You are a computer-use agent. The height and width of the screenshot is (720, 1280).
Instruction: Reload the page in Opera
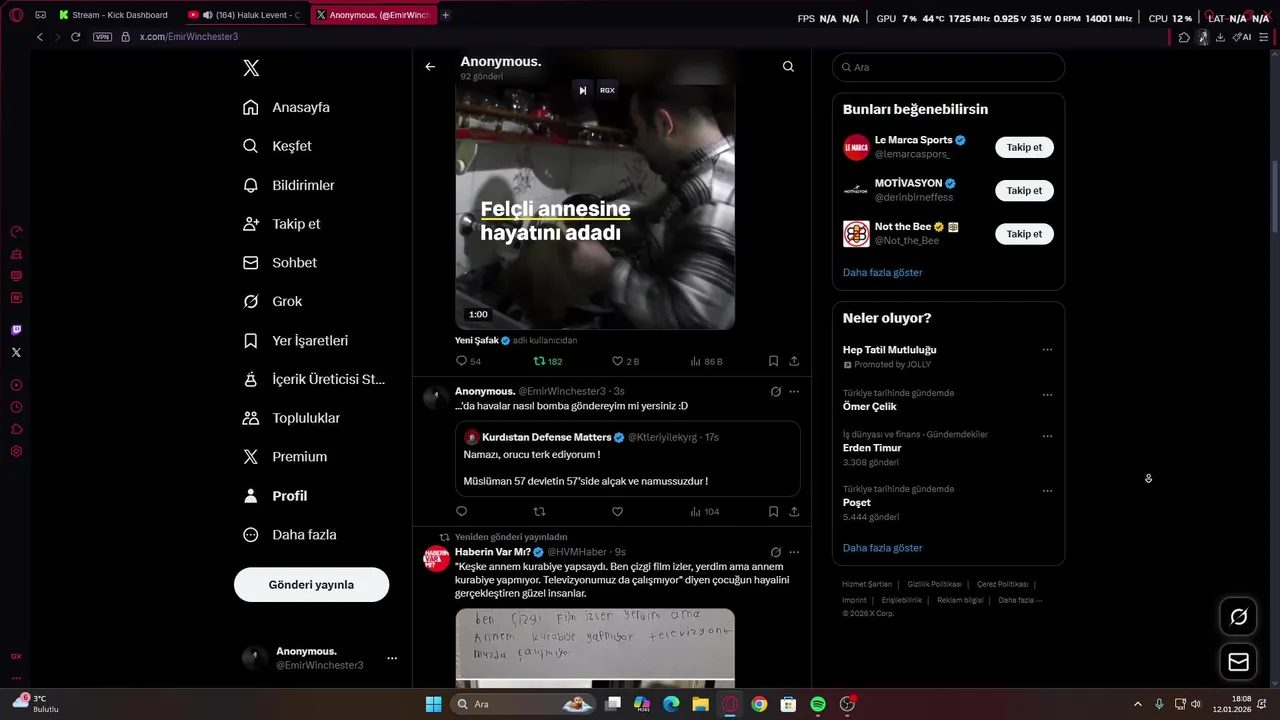pyautogui.click(x=75, y=37)
